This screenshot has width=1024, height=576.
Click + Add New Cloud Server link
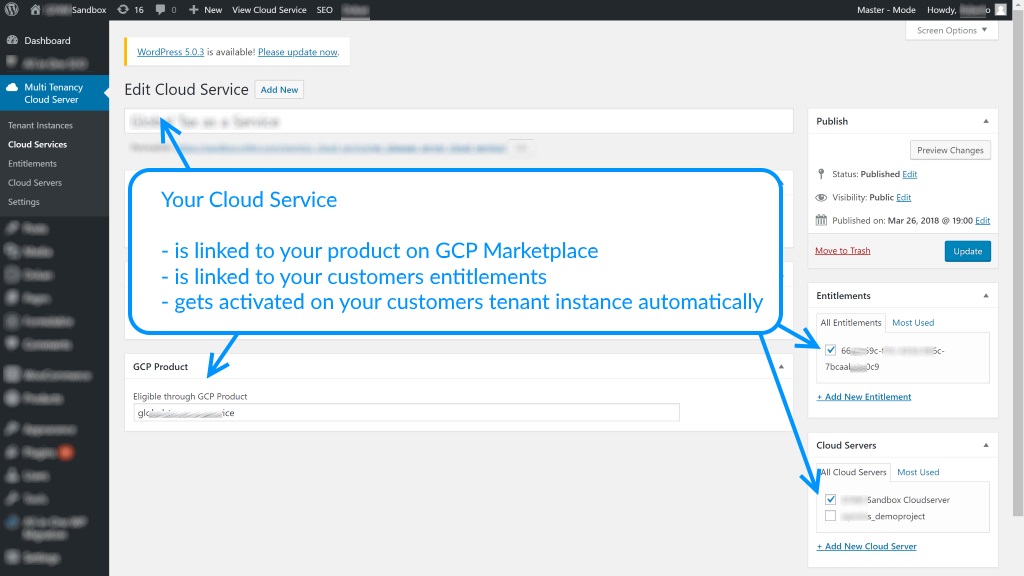pos(866,546)
